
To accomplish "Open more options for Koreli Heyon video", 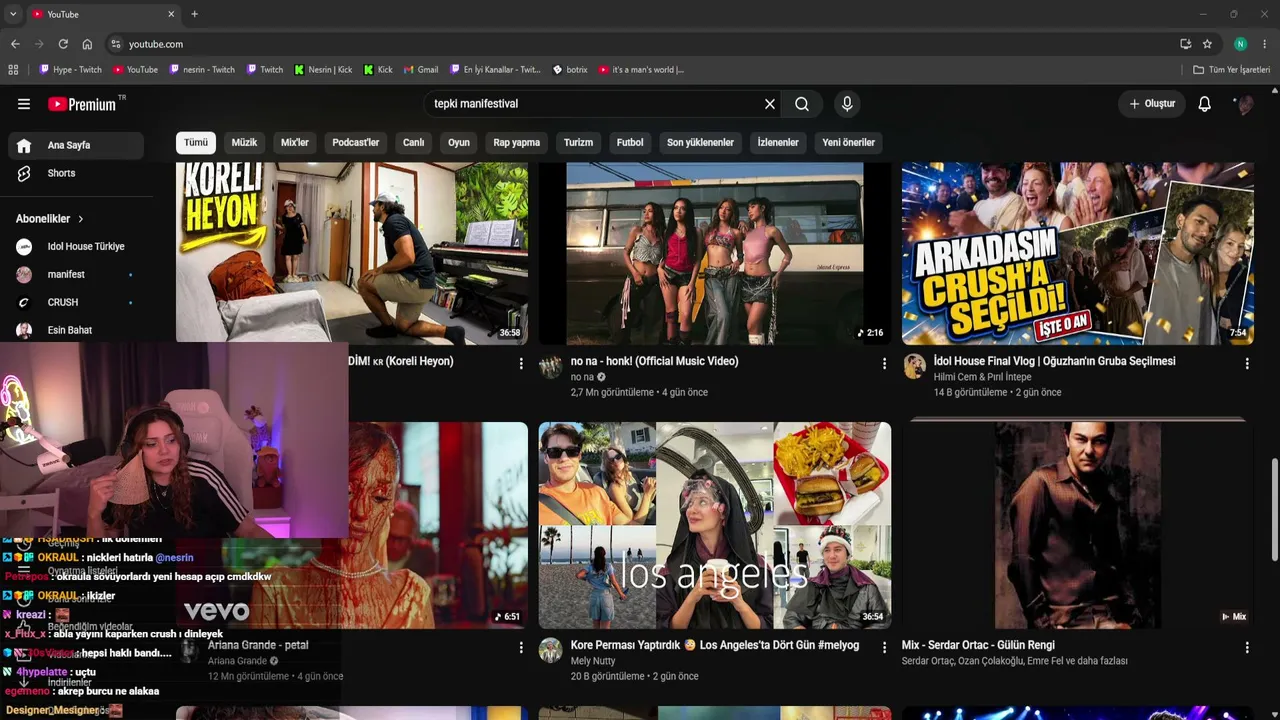I will point(521,364).
